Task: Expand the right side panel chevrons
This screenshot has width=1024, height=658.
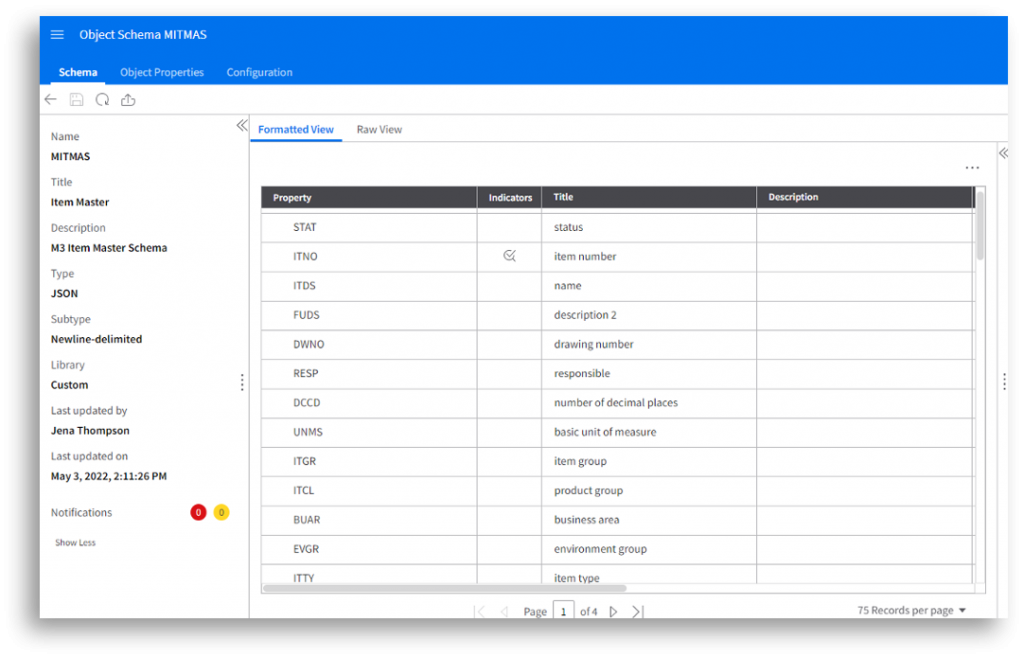Action: (1003, 153)
